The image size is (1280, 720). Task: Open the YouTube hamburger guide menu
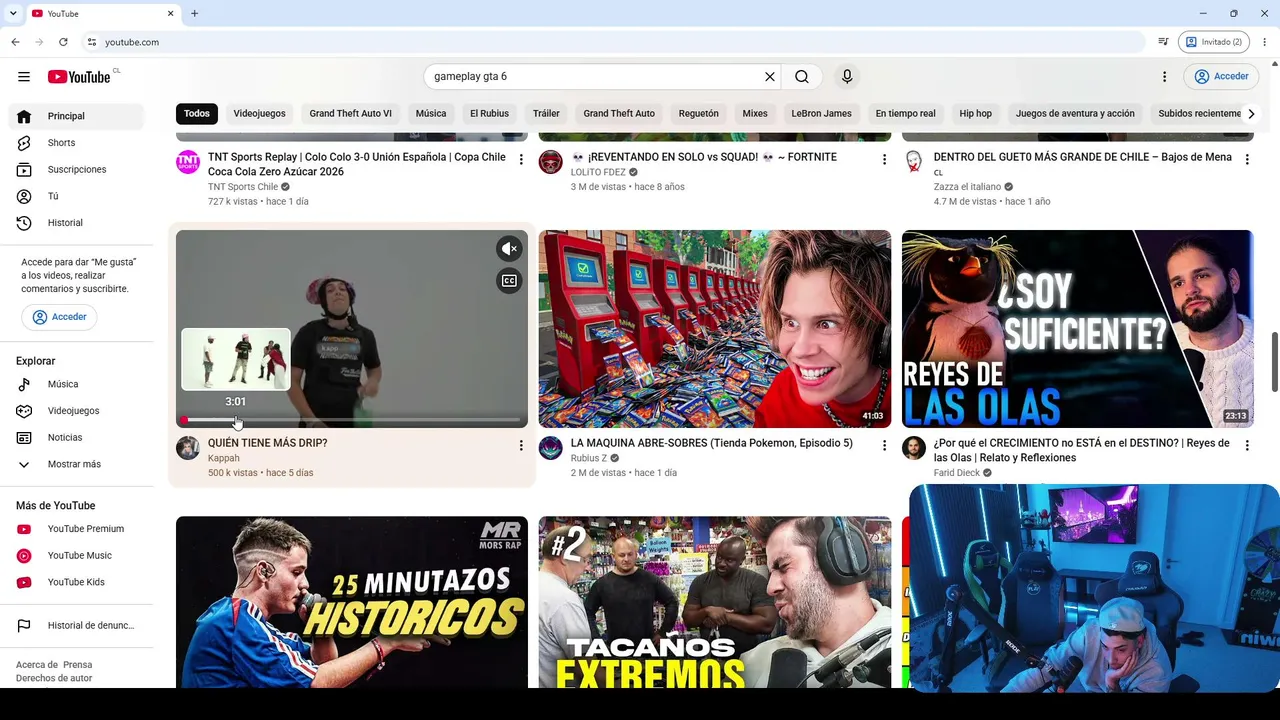tap(24, 77)
